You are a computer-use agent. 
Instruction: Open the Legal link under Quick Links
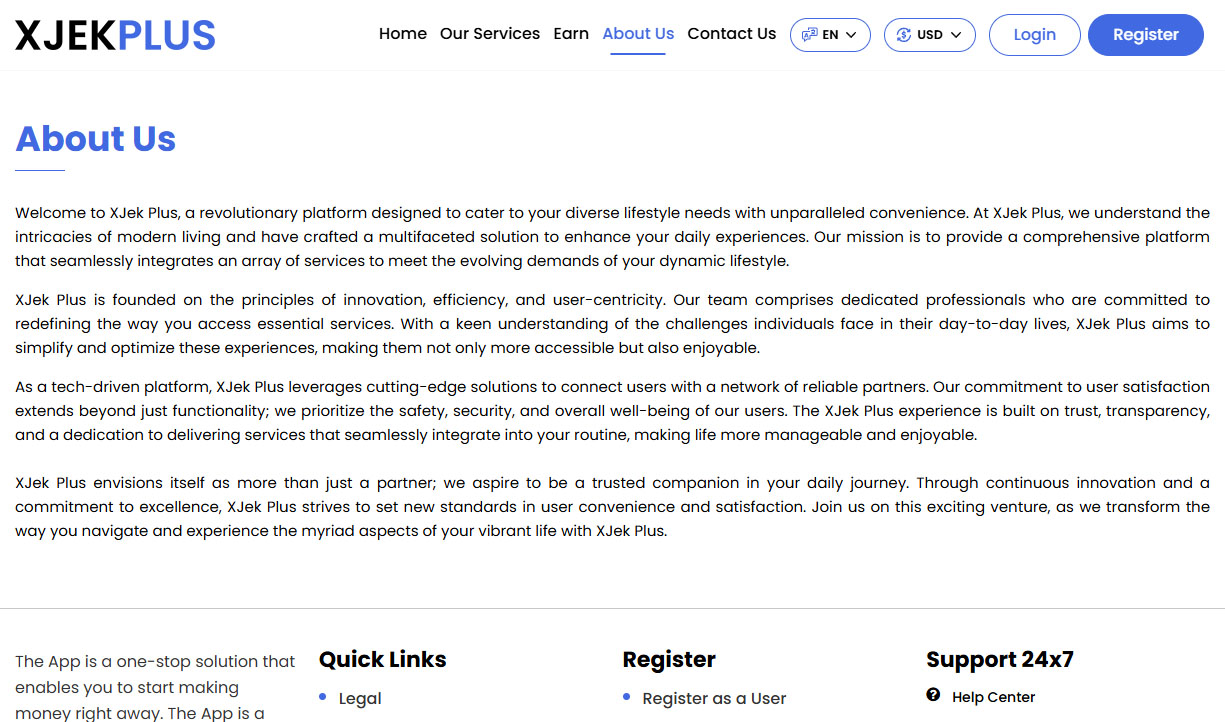(x=362, y=697)
